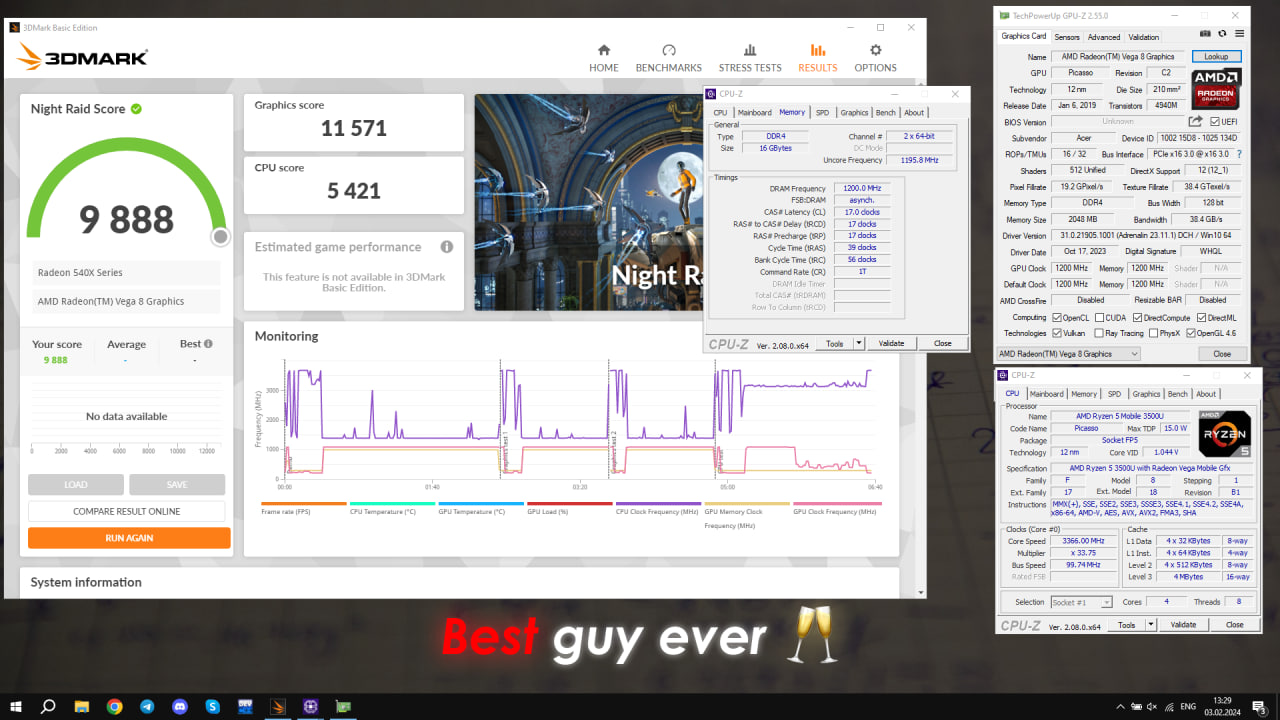Viewport: 1280px width, 720px height.
Task: Toggle the UEFI checkbox in GPU-Z
Action: click(x=1214, y=121)
